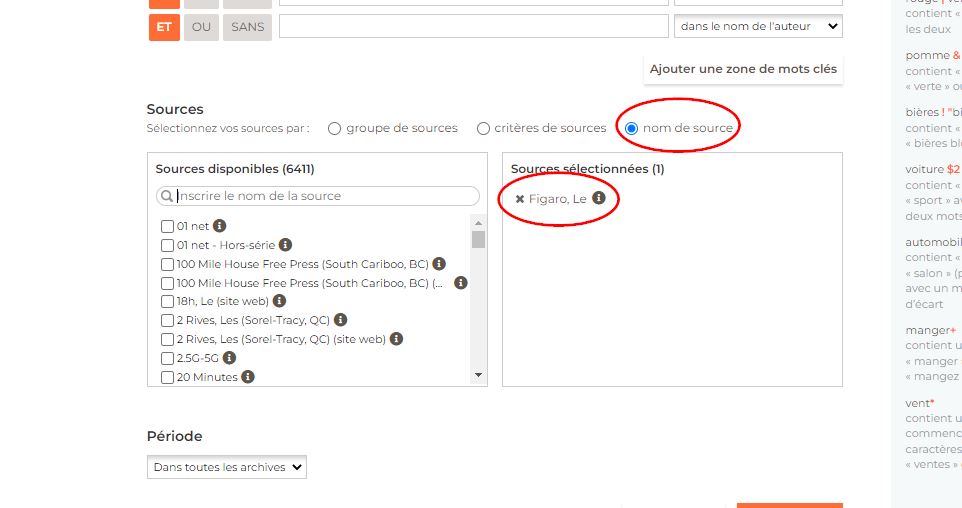Select the ET operator button
The width and height of the screenshot is (962, 508).
pyautogui.click(x=164, y=27)
